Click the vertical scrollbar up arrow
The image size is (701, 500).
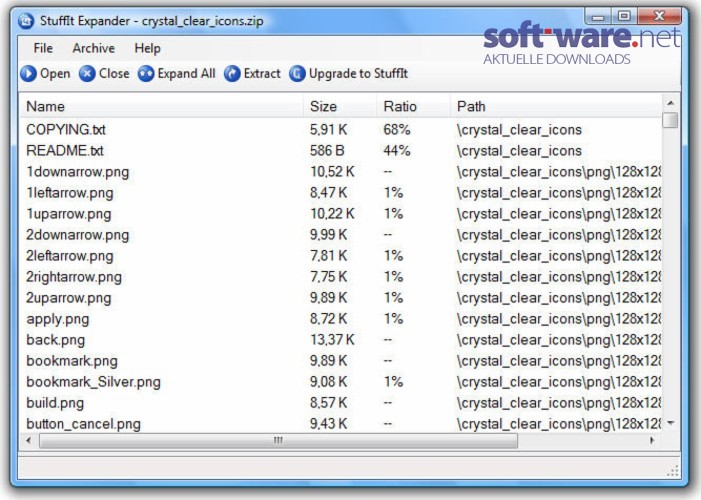pos(671,103)
